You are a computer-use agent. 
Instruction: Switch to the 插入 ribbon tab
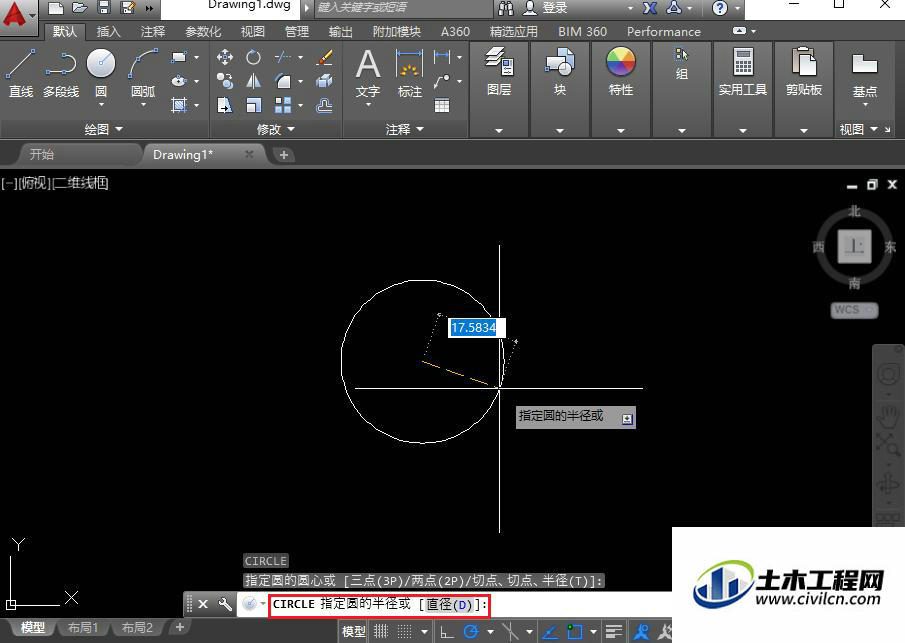click(x=108, y=31)
